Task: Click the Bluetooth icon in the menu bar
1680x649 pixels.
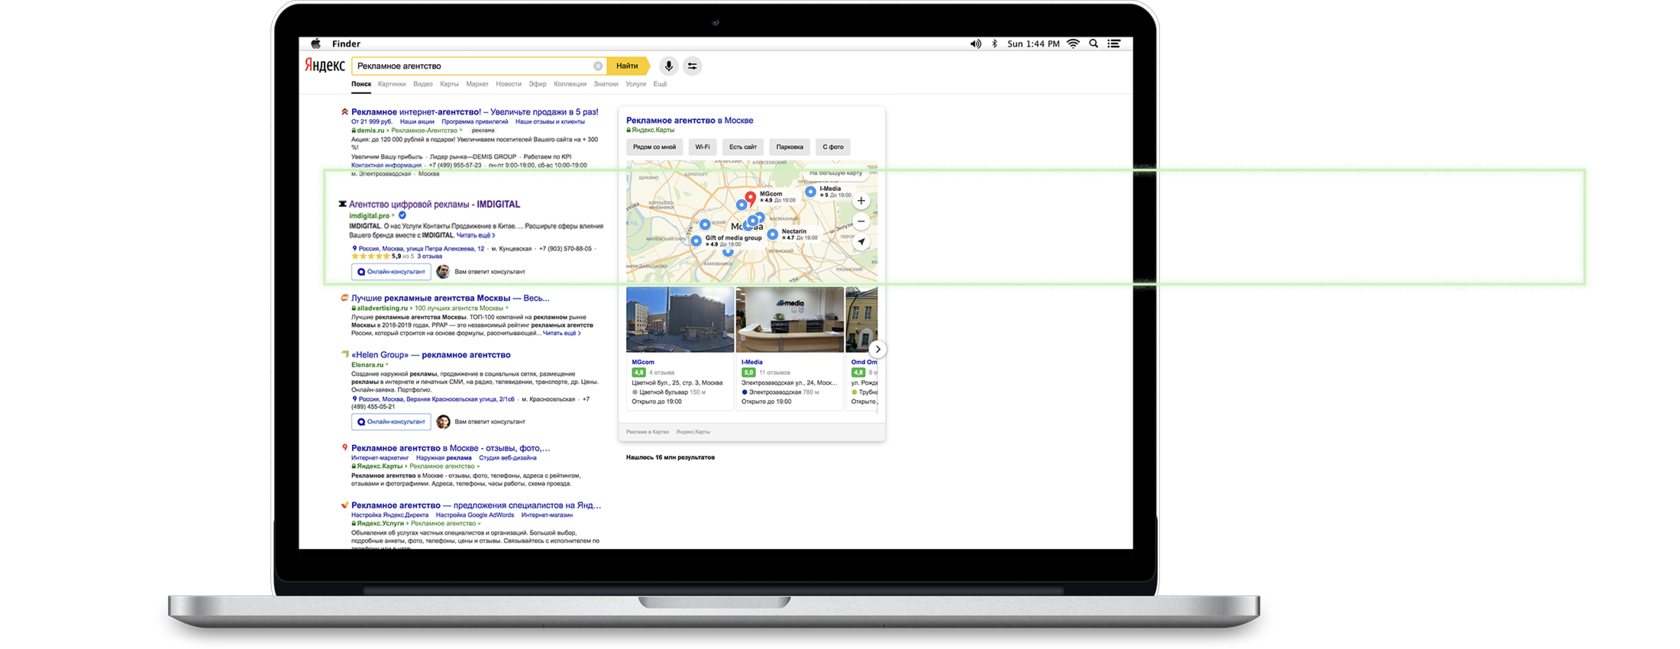Action: 994,44
